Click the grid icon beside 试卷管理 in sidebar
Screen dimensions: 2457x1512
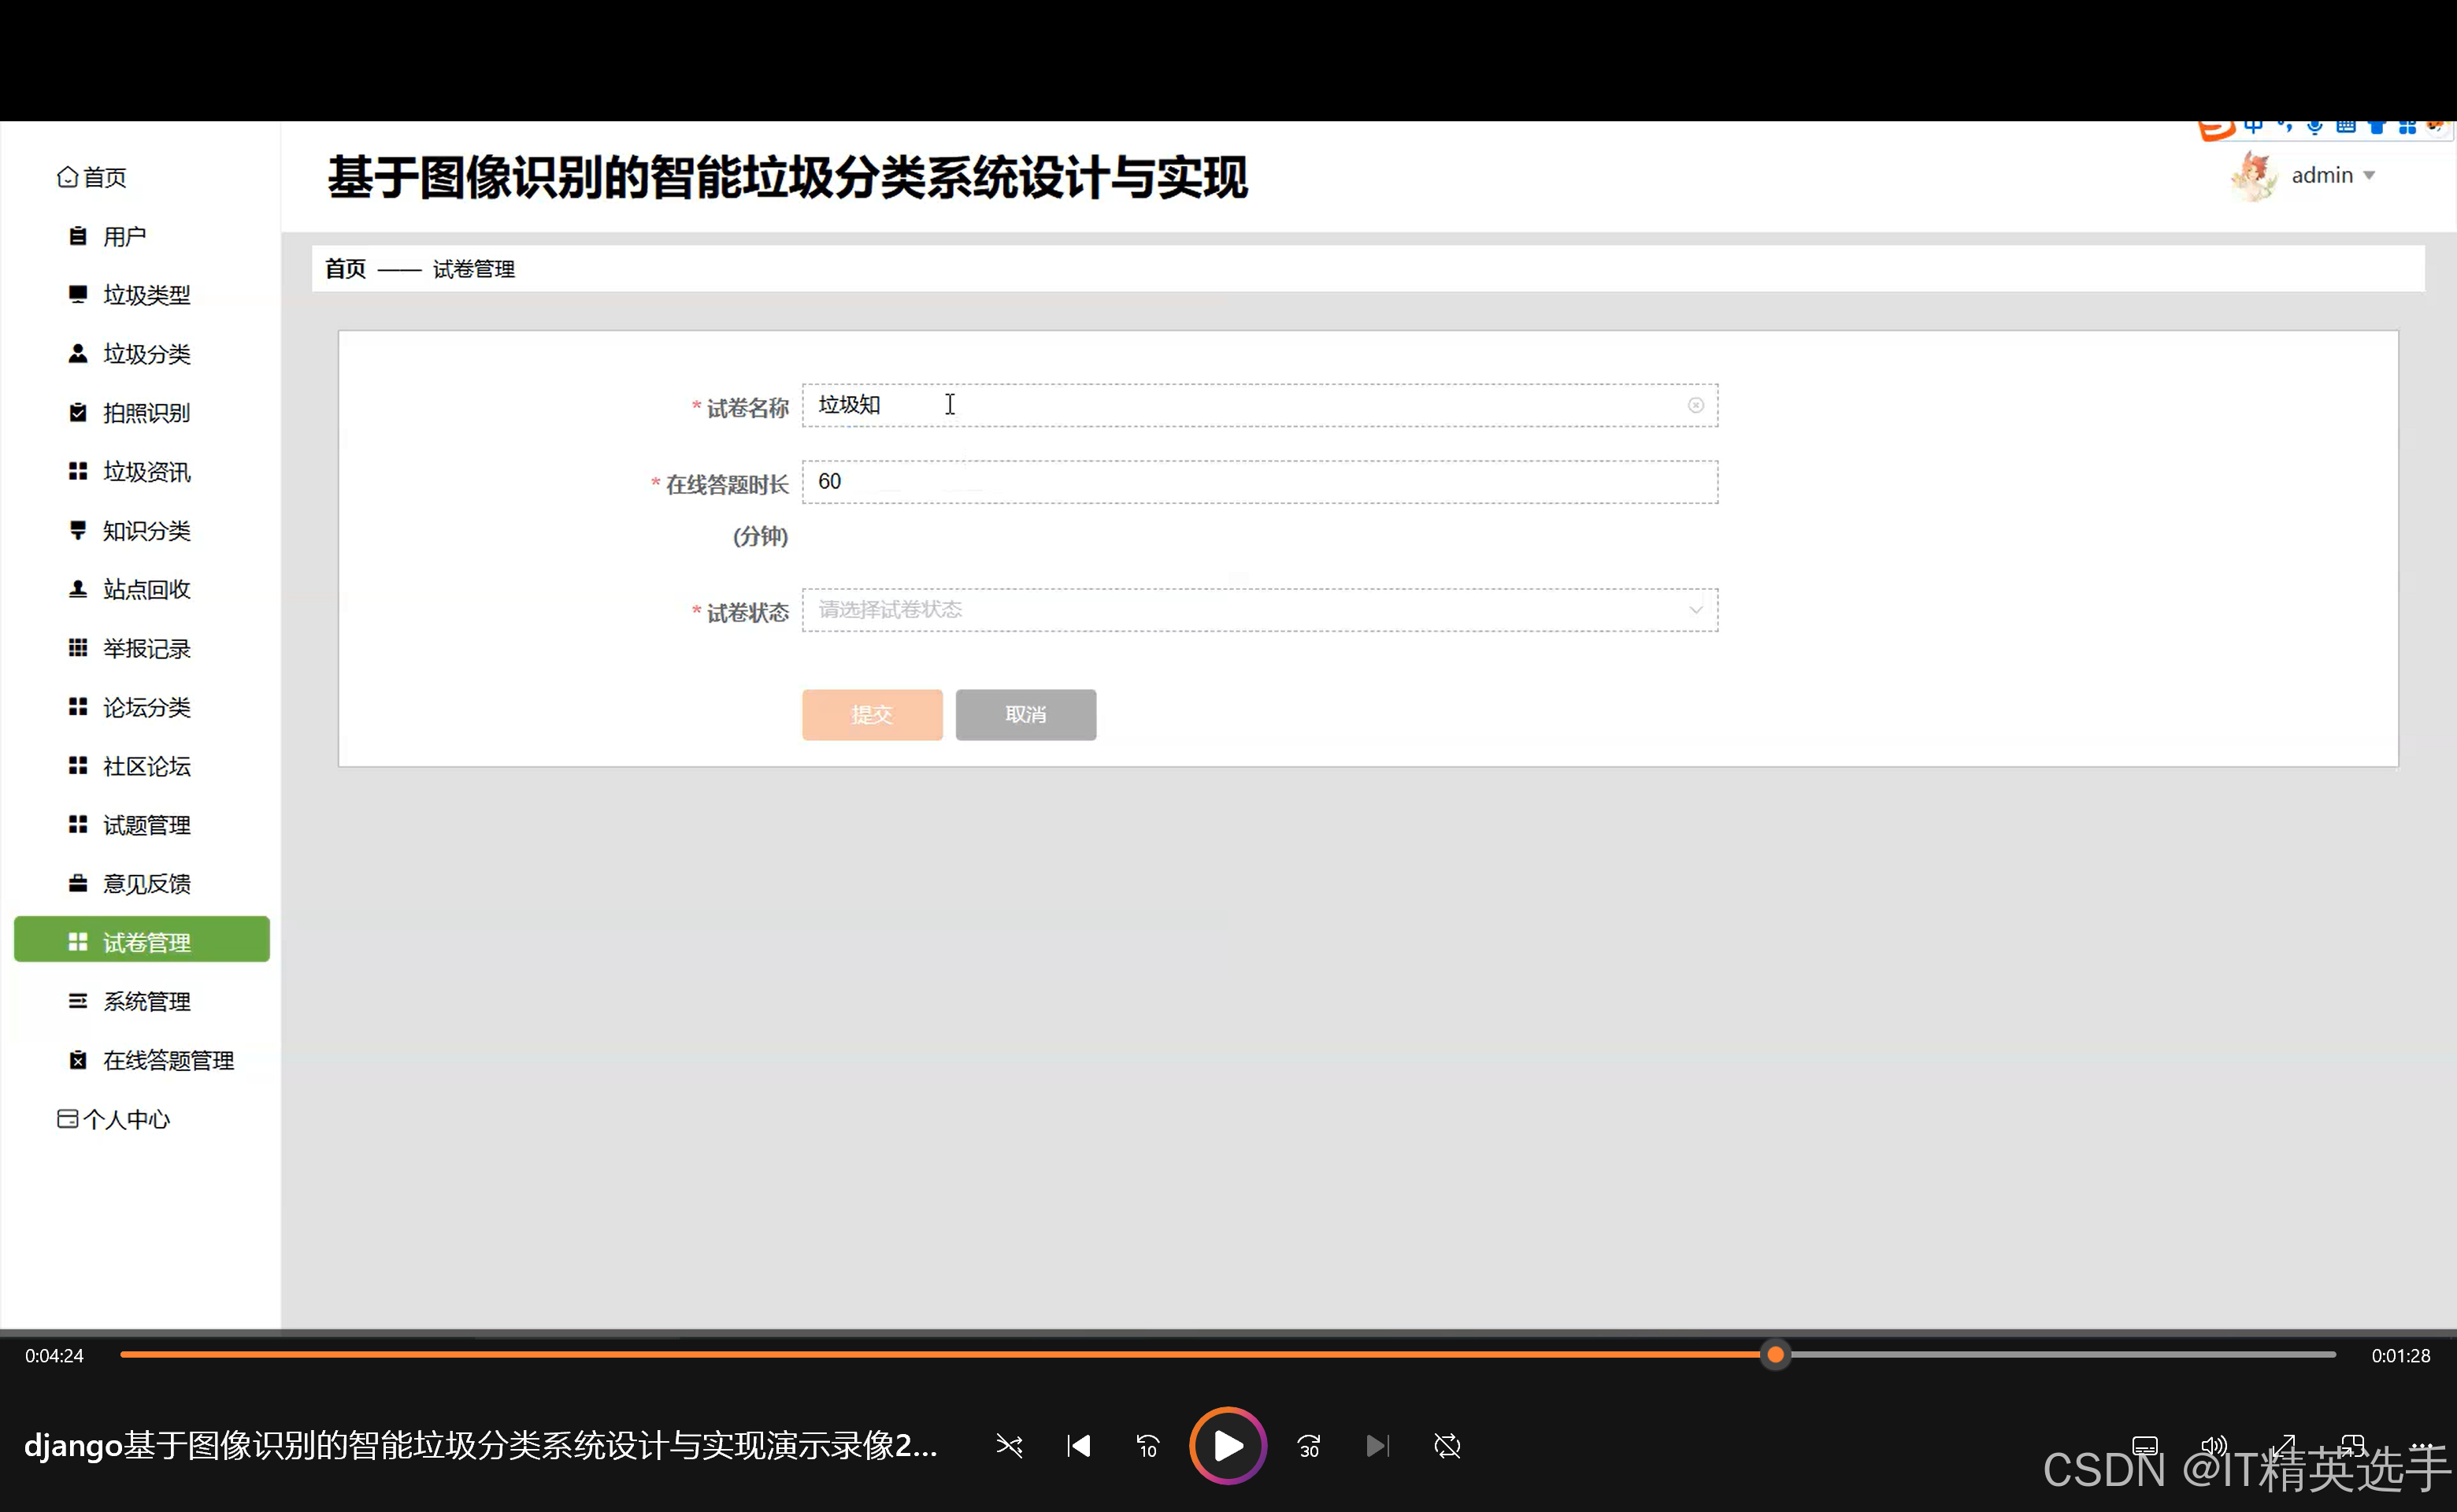click(x=77, y=942)
